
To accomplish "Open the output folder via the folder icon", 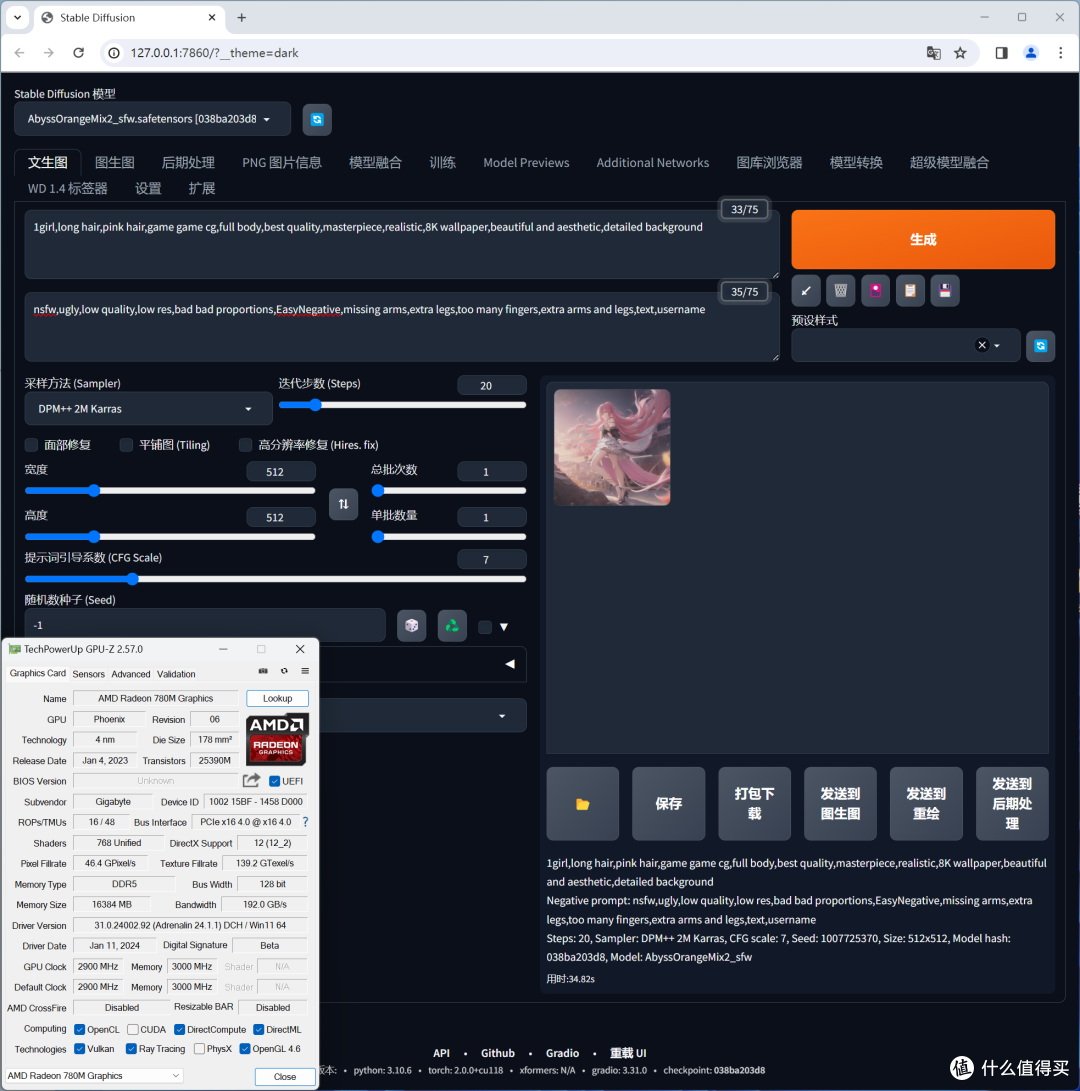I will click(582, 804).
